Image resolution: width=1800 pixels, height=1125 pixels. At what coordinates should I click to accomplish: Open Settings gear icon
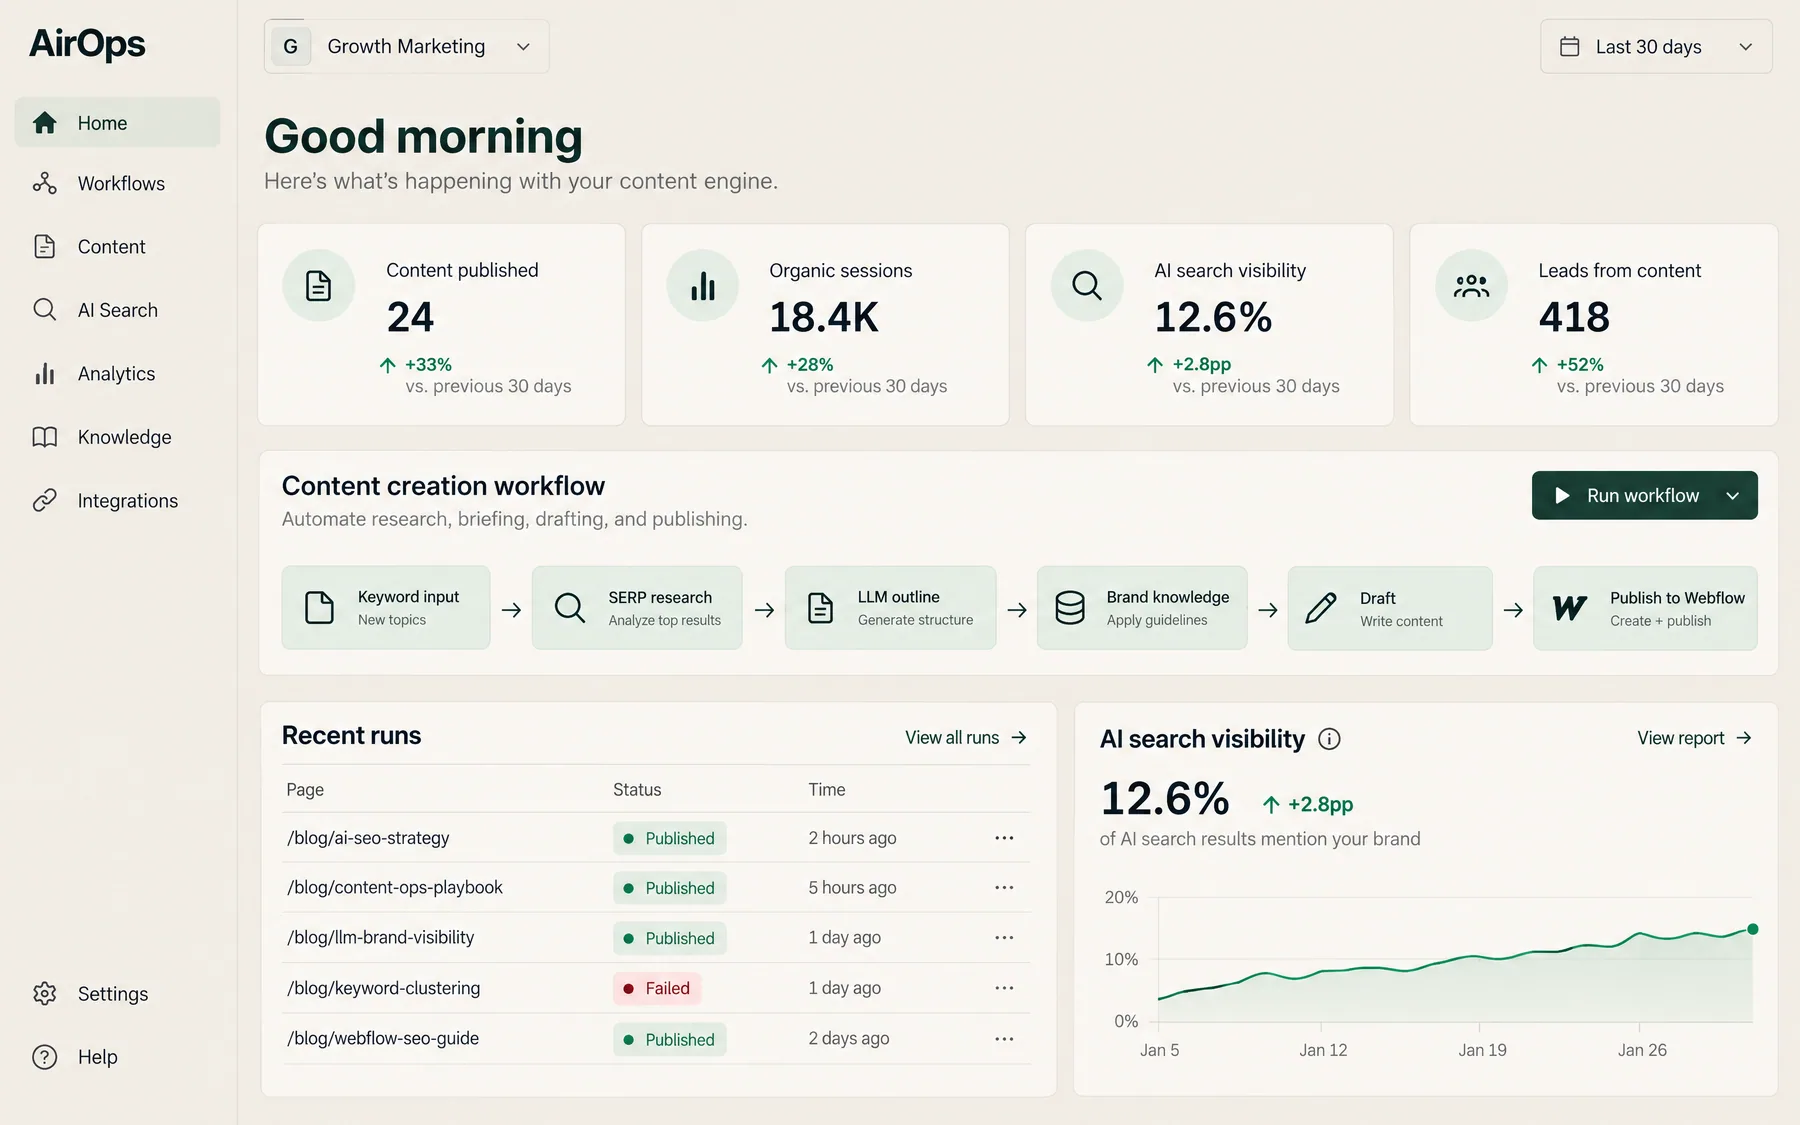[44, 993]
